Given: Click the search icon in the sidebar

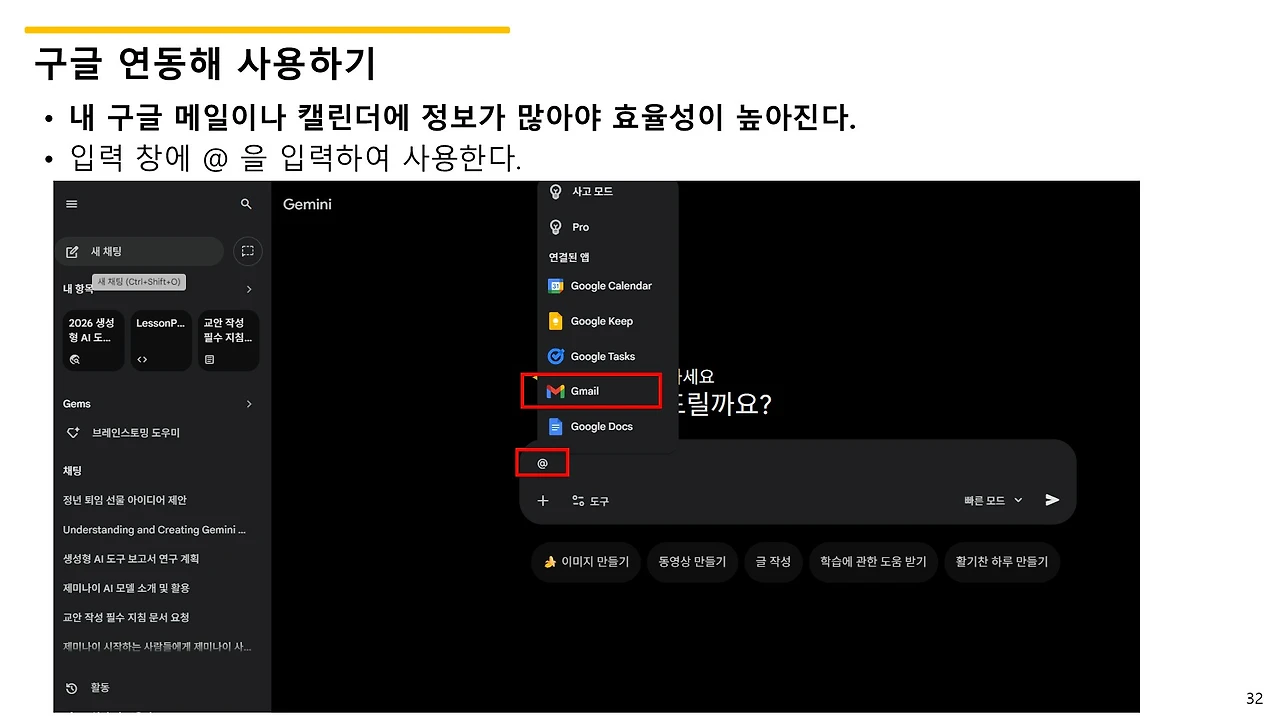Looking at the screenshot, I should pyautogui.click(x=245, y=203).
